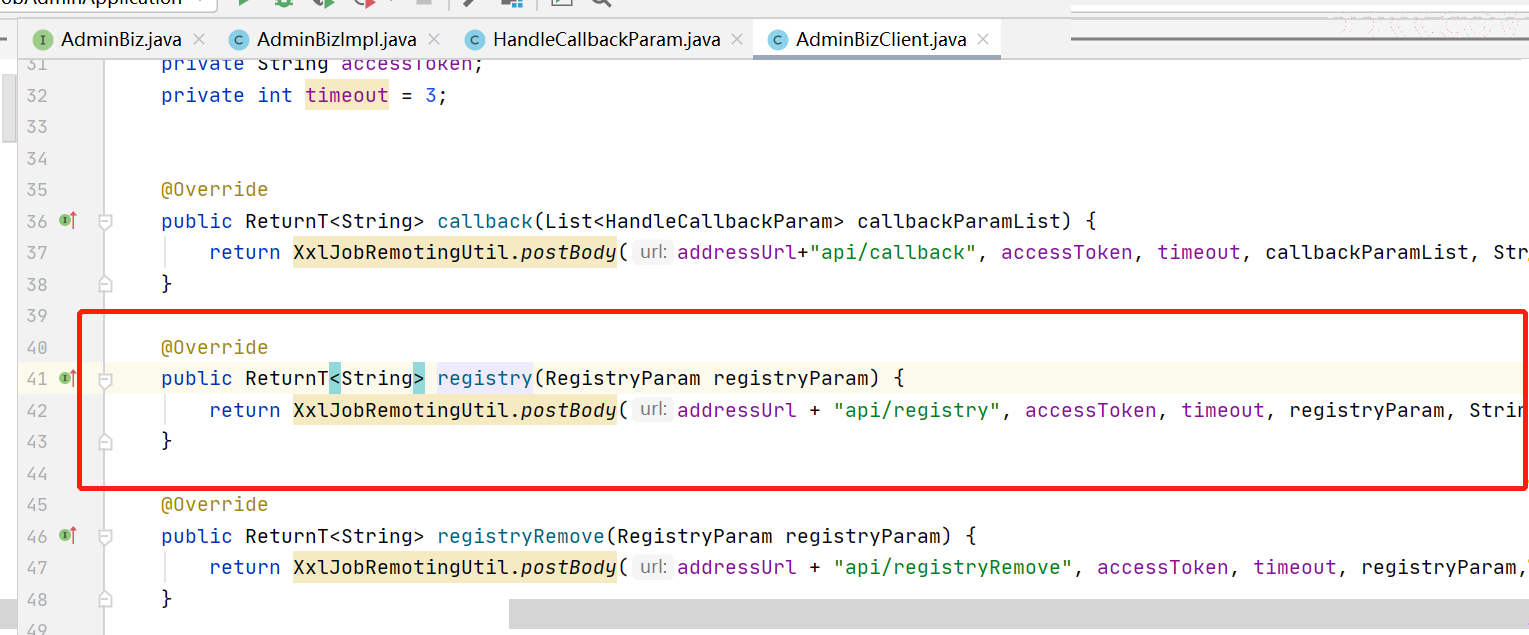1529x635 pixels.
Task: Switch to the HandleCallbackParam.java tab
Action: pyautogui.click(x=606, y=40)
